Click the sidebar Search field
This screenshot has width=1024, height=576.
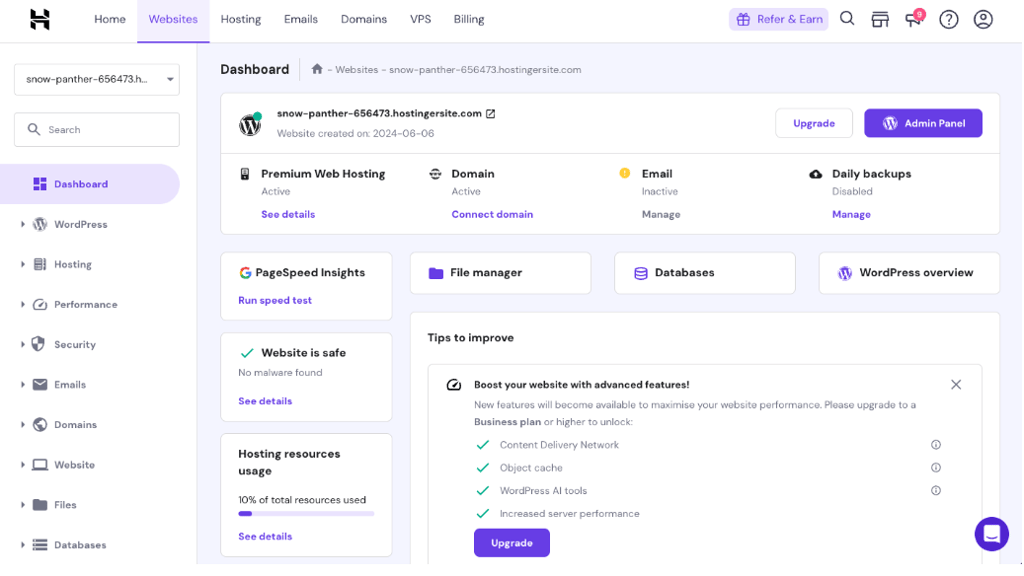97,129
